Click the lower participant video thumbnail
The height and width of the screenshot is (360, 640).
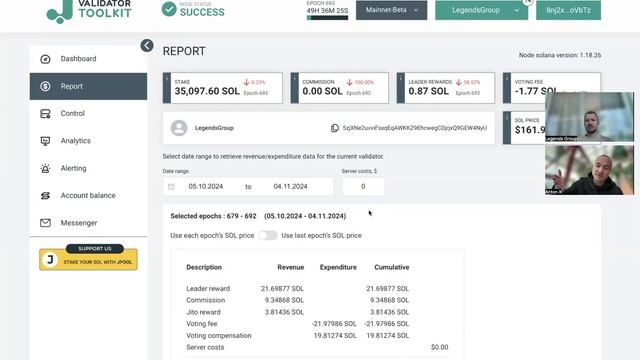coord(589,170)
